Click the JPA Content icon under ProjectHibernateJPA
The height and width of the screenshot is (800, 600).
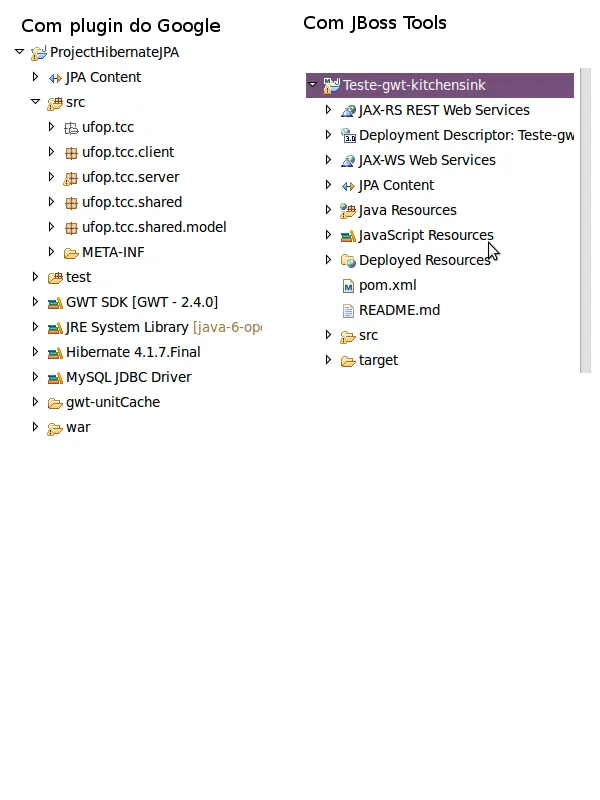(x=55, y=78)
